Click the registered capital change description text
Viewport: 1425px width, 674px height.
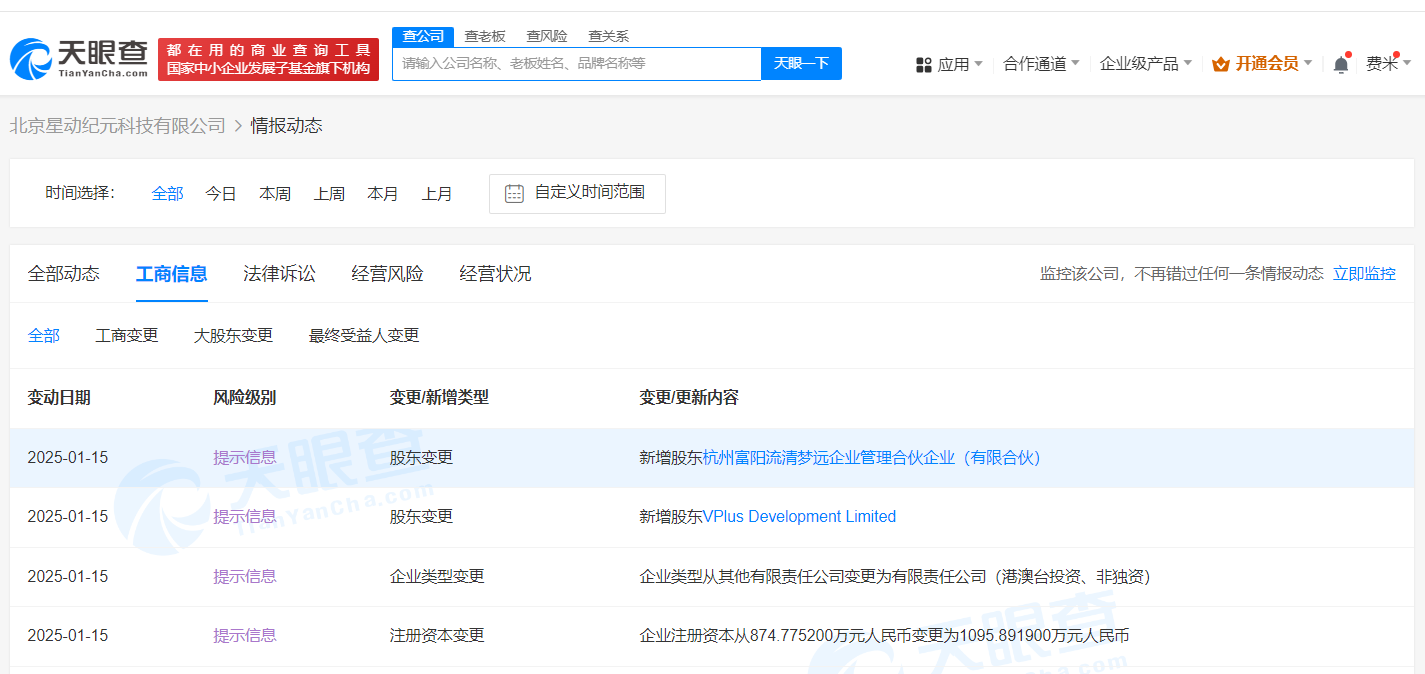tap(884, 635)
